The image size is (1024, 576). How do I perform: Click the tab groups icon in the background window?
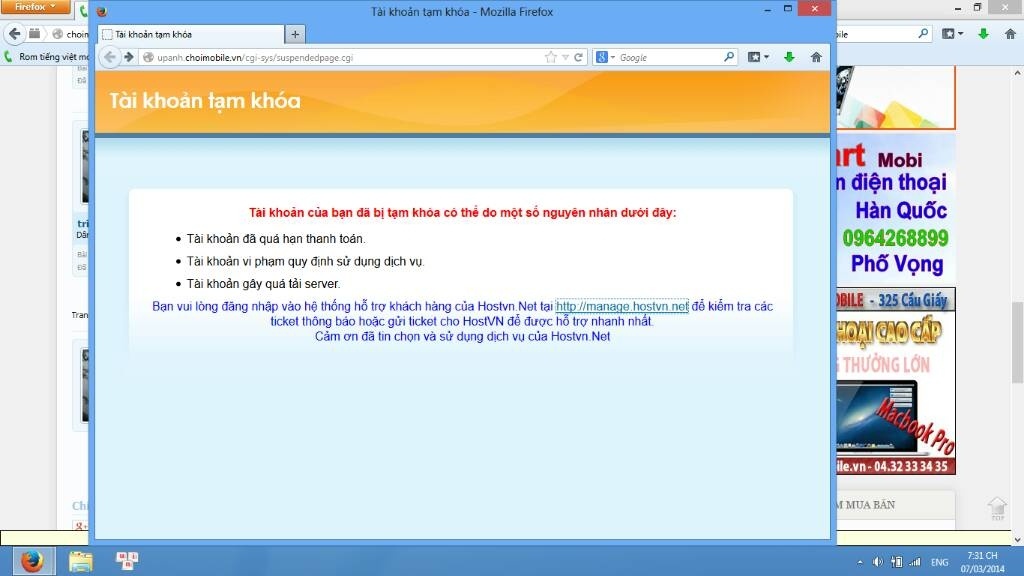coord(35,33)
